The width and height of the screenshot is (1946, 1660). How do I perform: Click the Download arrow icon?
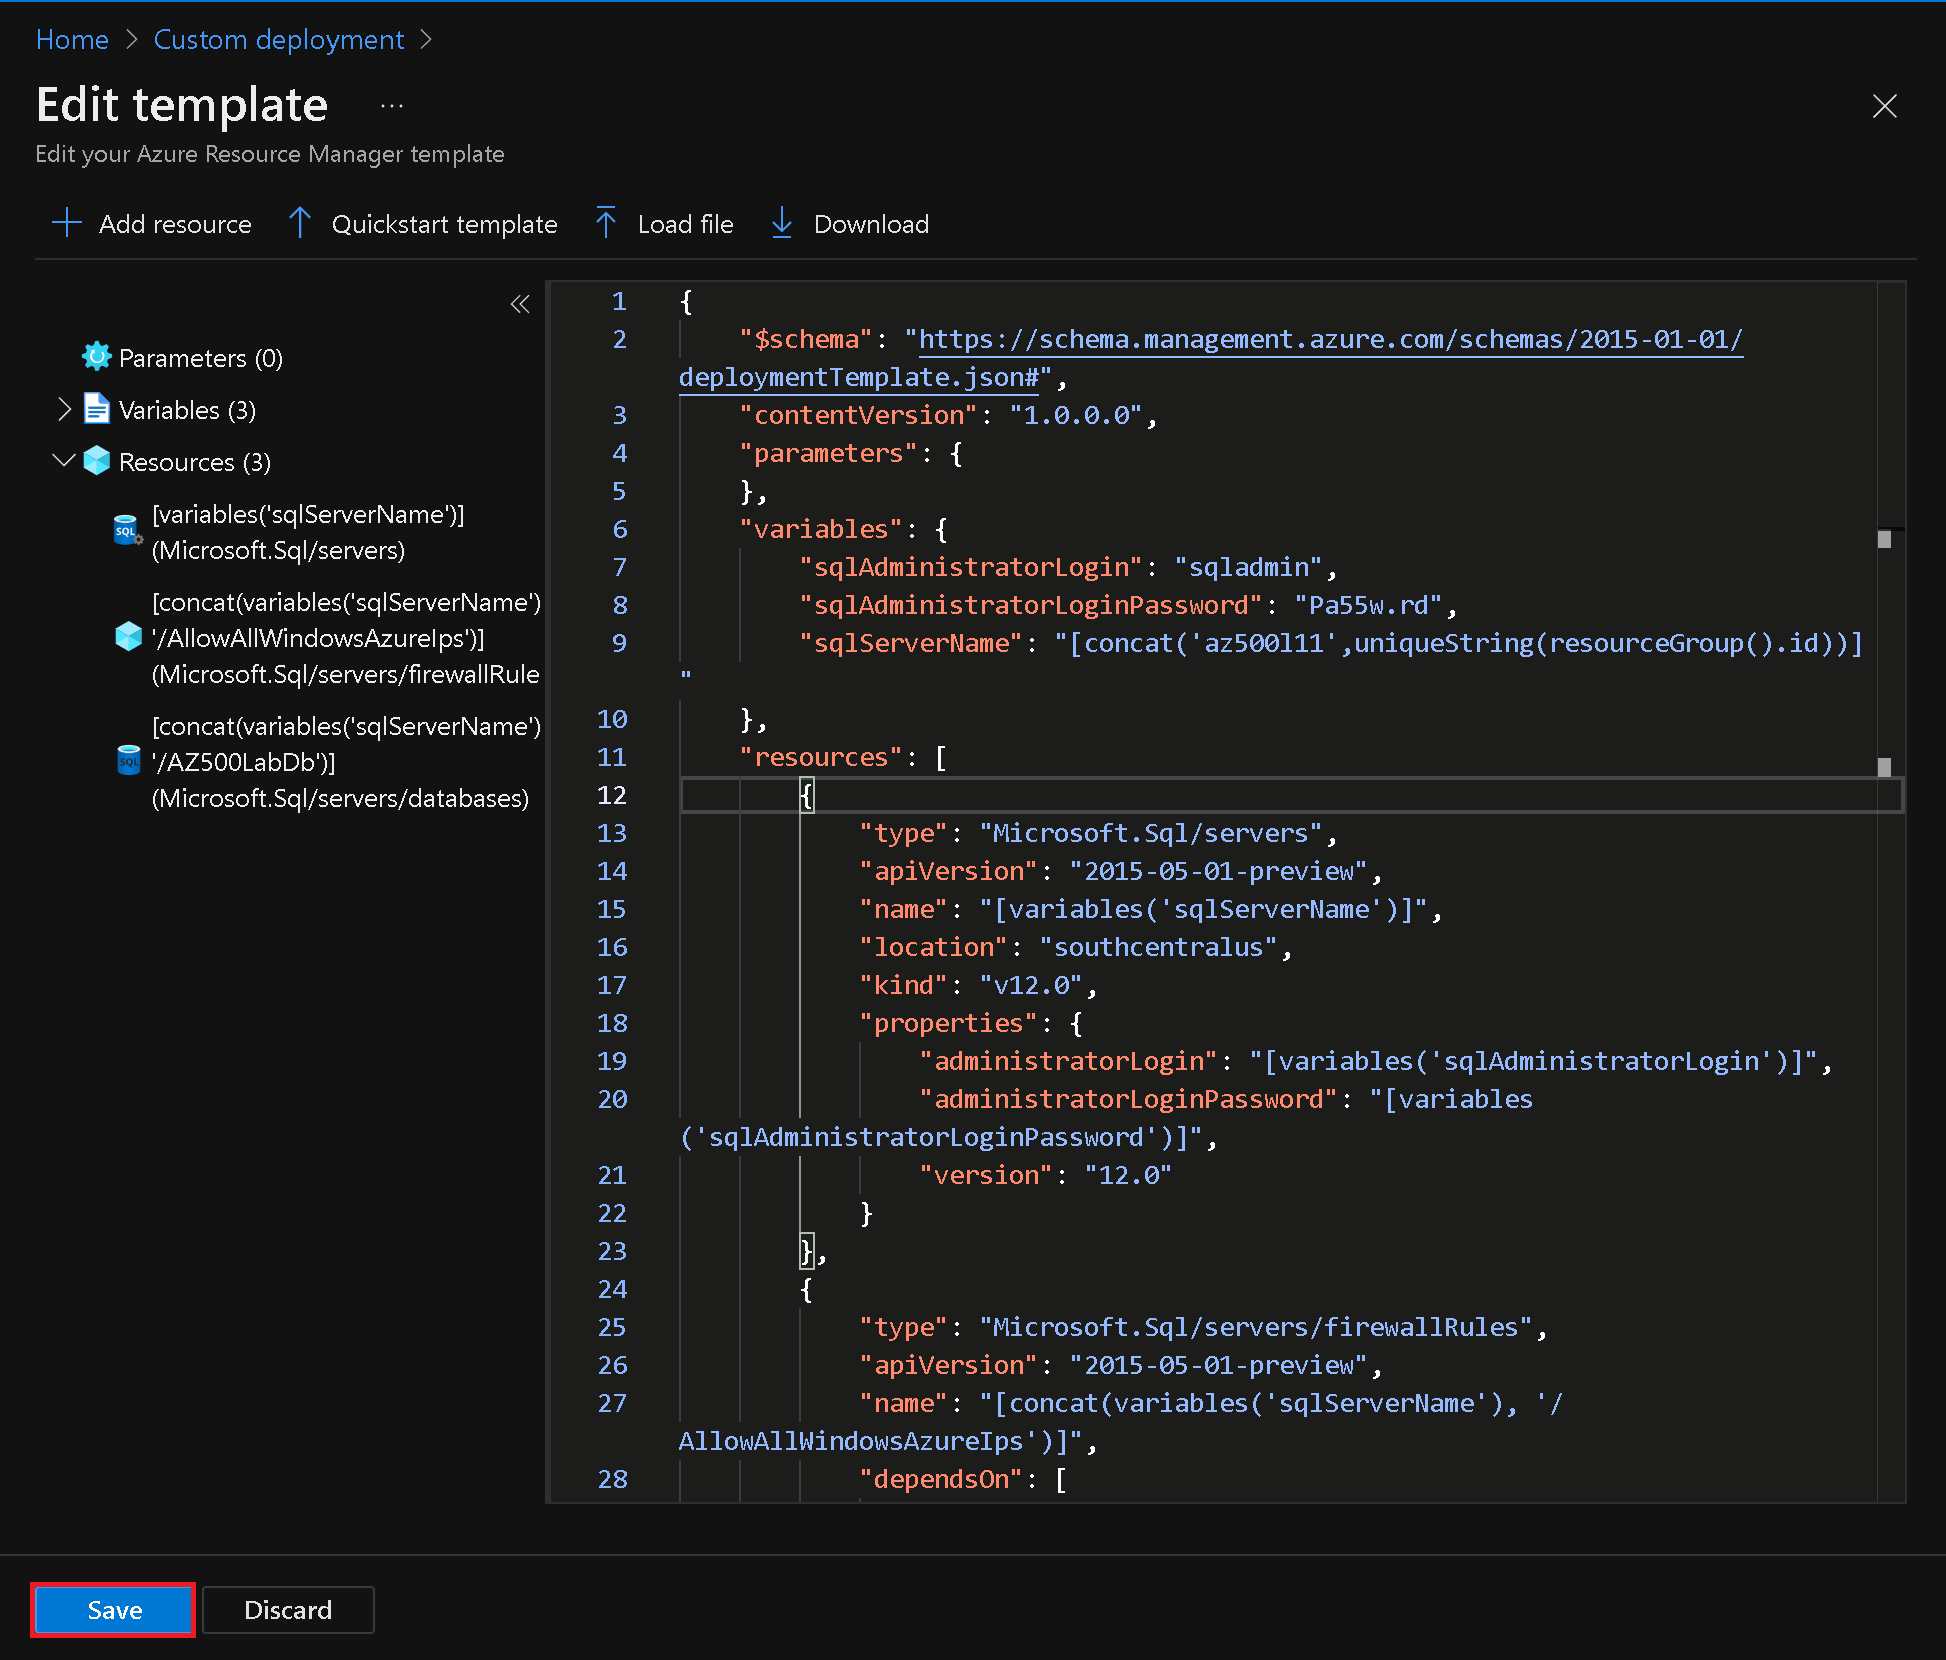pos(782,223)
